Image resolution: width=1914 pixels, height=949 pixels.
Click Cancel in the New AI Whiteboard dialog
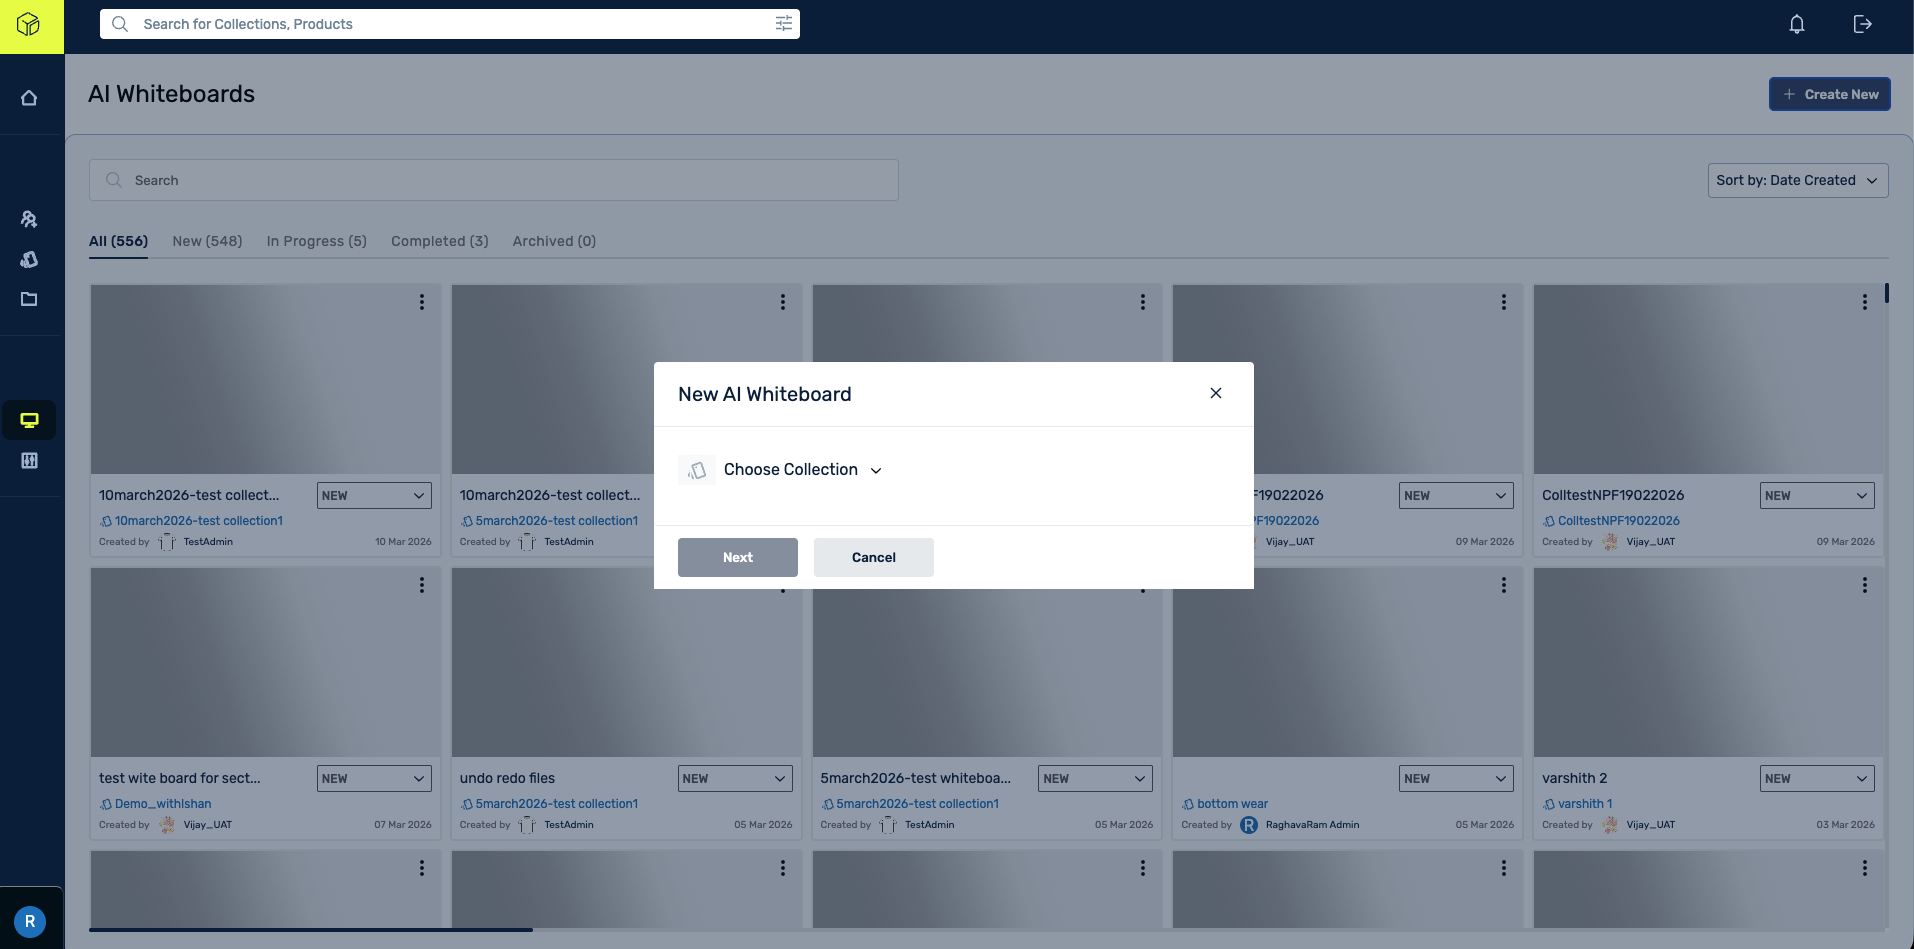[x=873, y=557]
